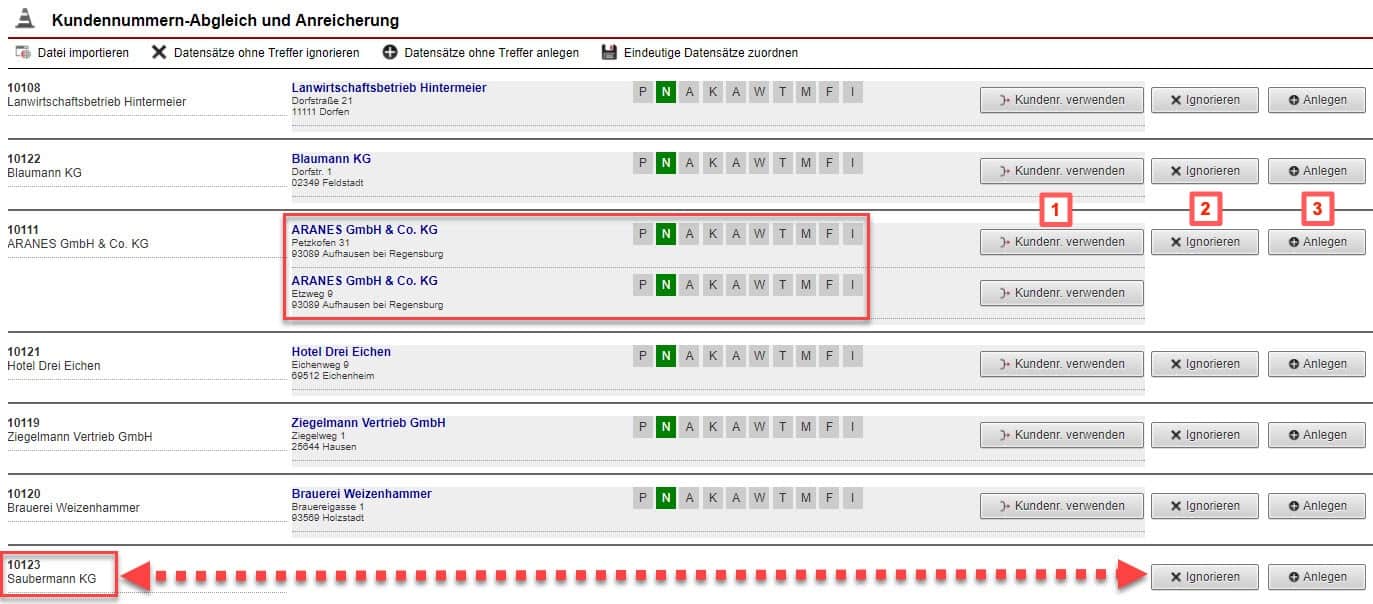Viewport: 1373px width, 604px height.
Task: Toggle green N flag for Blaumann KG
Action: (666, 164)
